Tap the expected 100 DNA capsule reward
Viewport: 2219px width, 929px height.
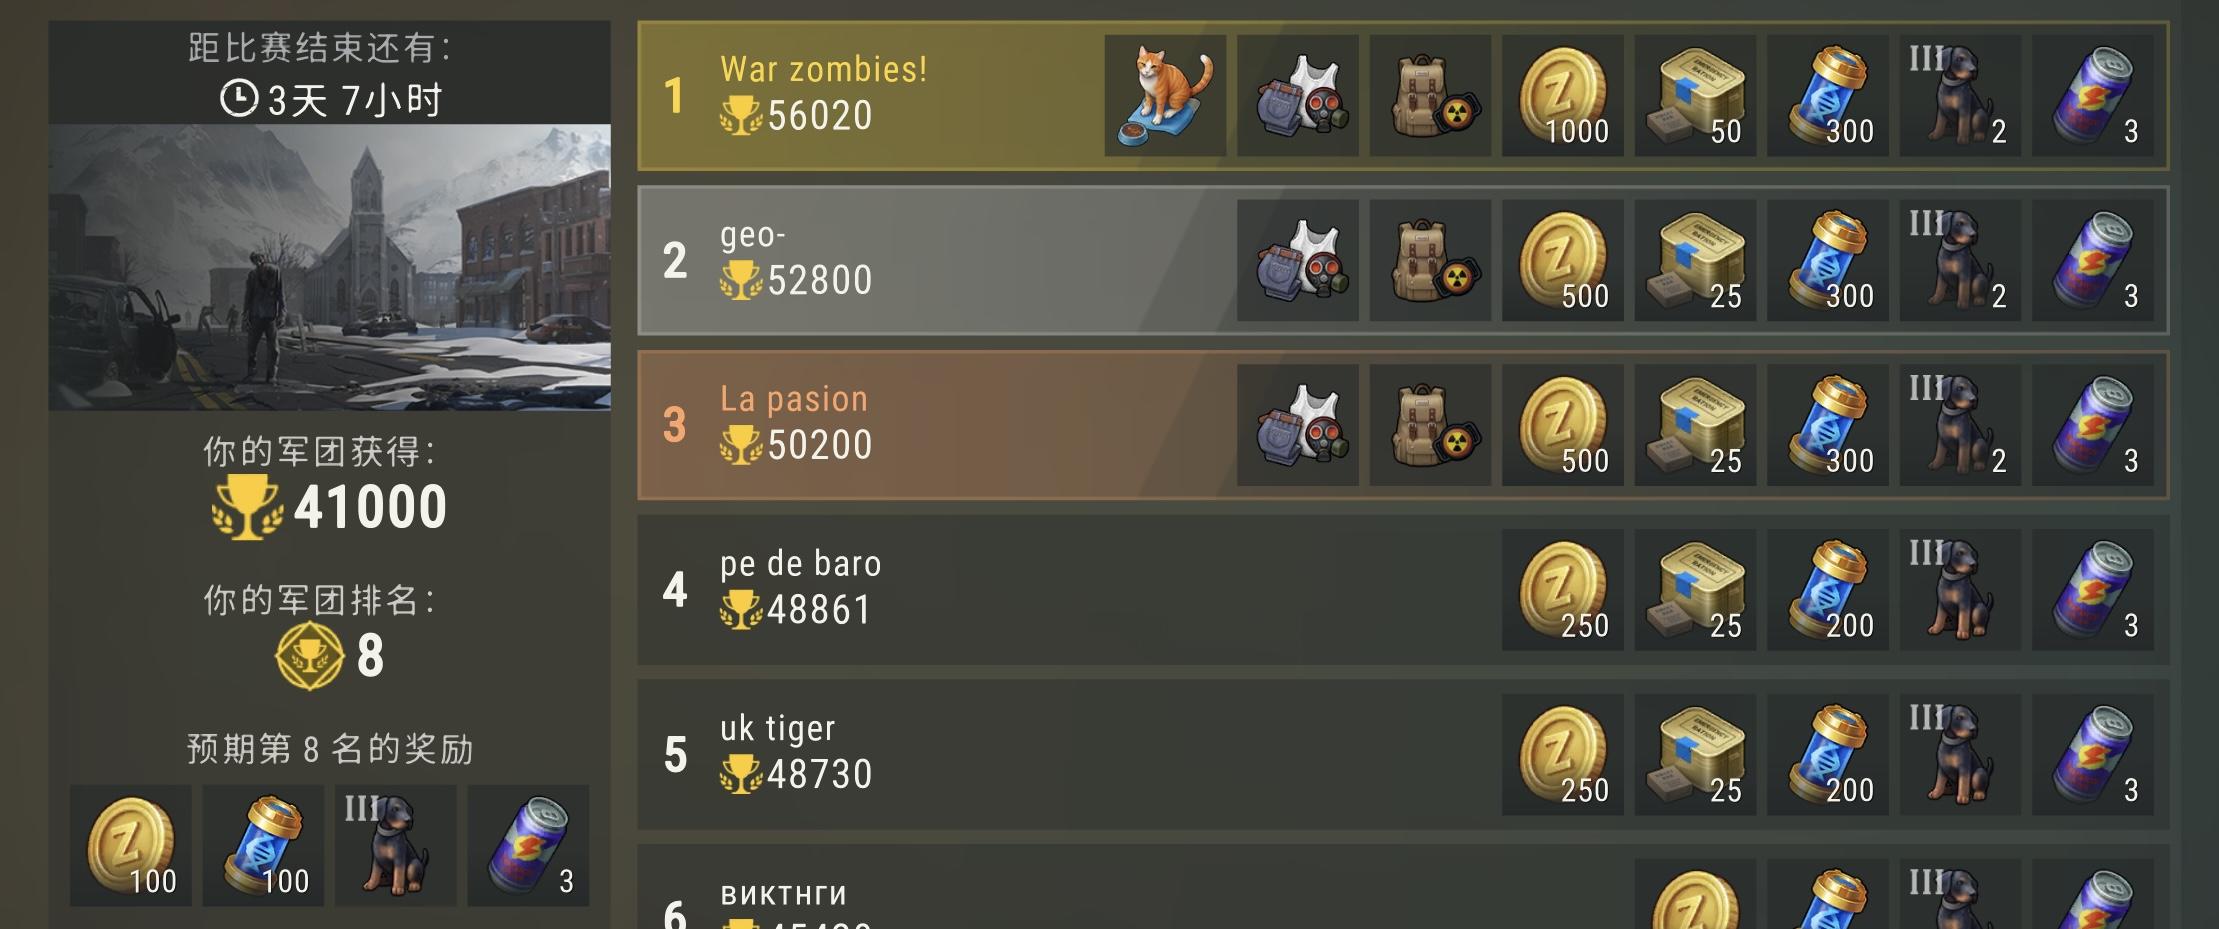[263, 846]
